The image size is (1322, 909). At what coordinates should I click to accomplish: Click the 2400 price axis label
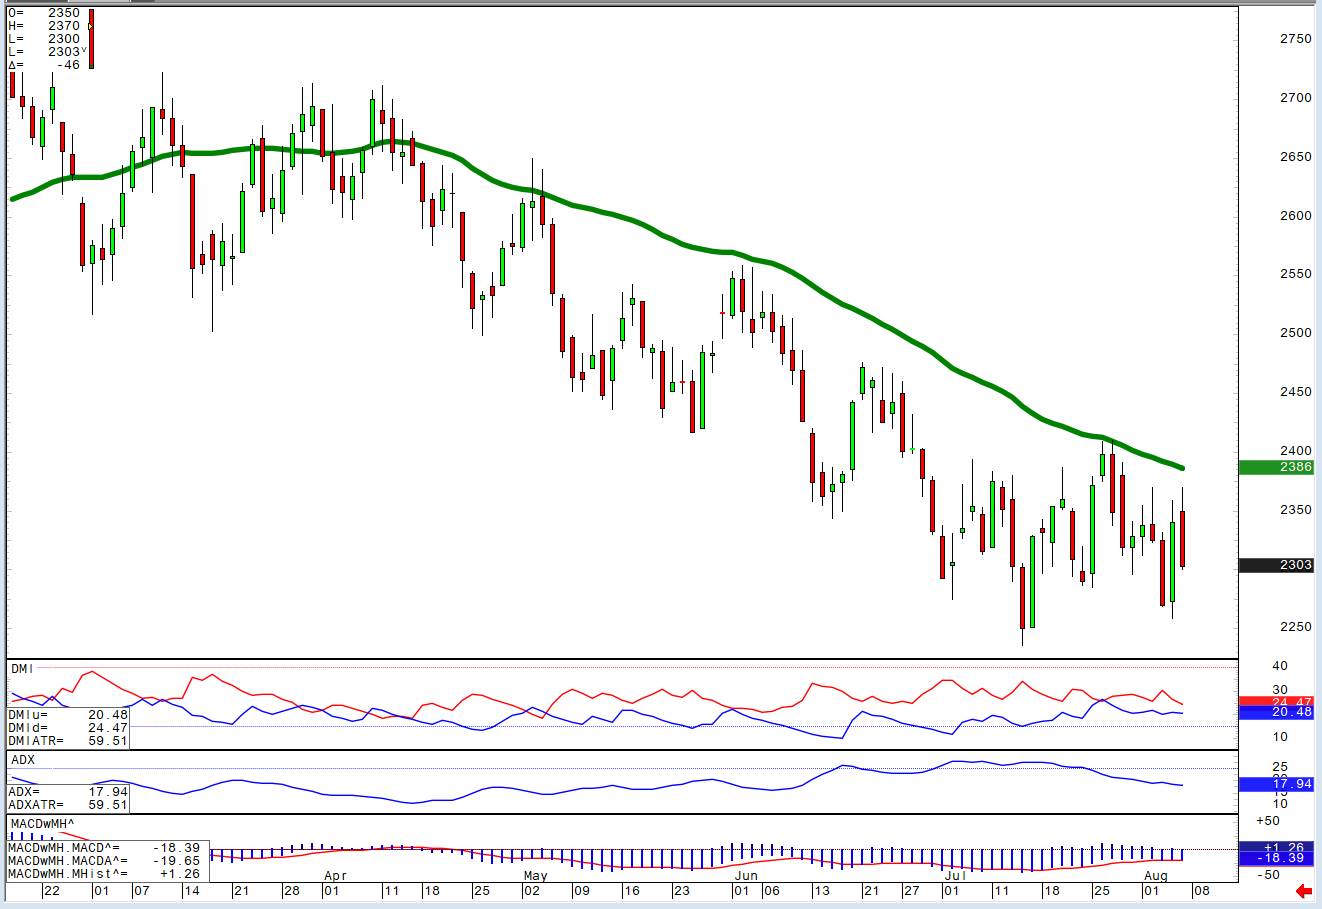click(1296, 451)
